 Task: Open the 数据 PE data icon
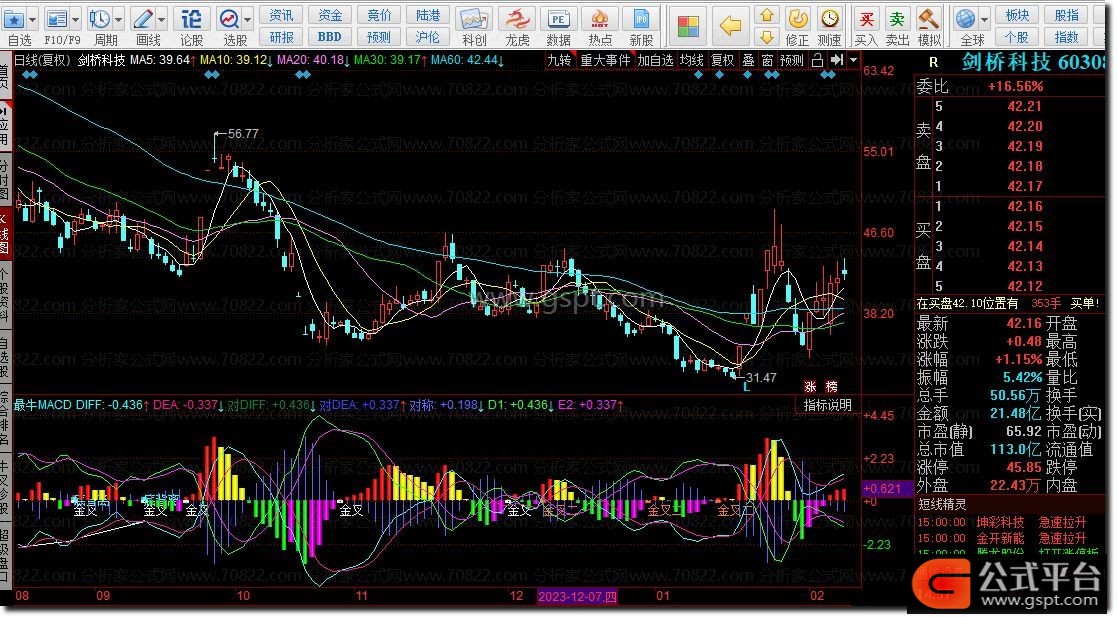click(558, 20)
